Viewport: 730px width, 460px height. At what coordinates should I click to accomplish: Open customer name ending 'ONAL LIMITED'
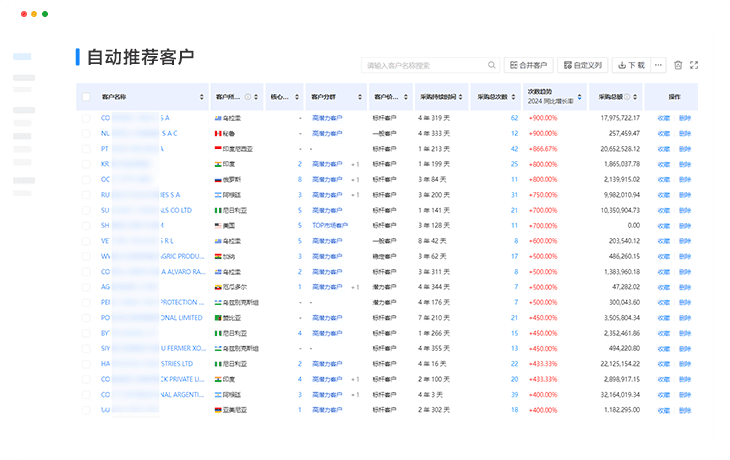tap(152, 318)
